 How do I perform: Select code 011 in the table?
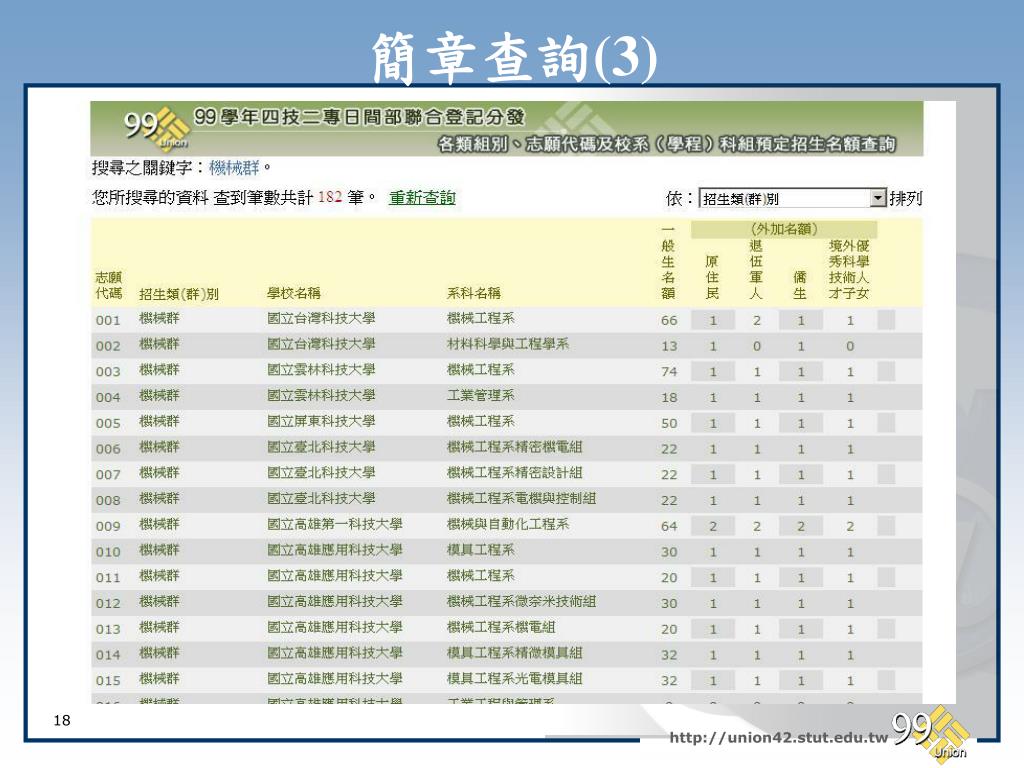108,577
